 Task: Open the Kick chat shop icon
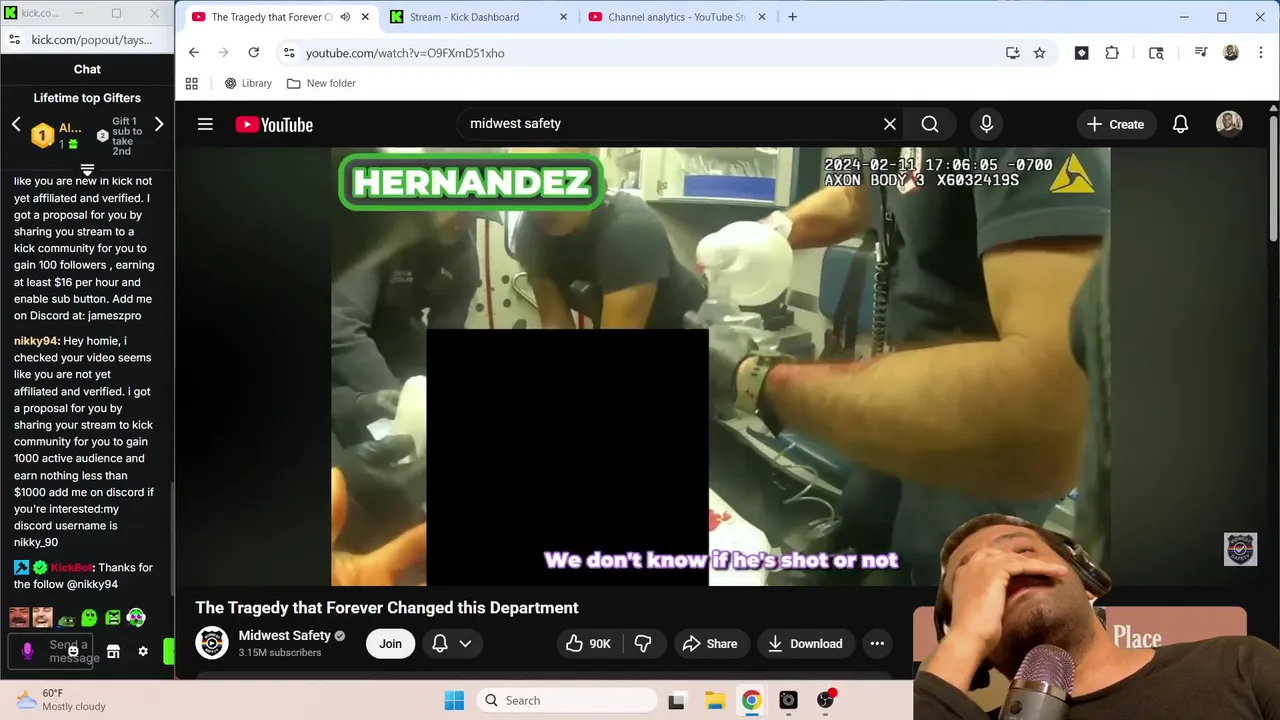pos(114,651)
